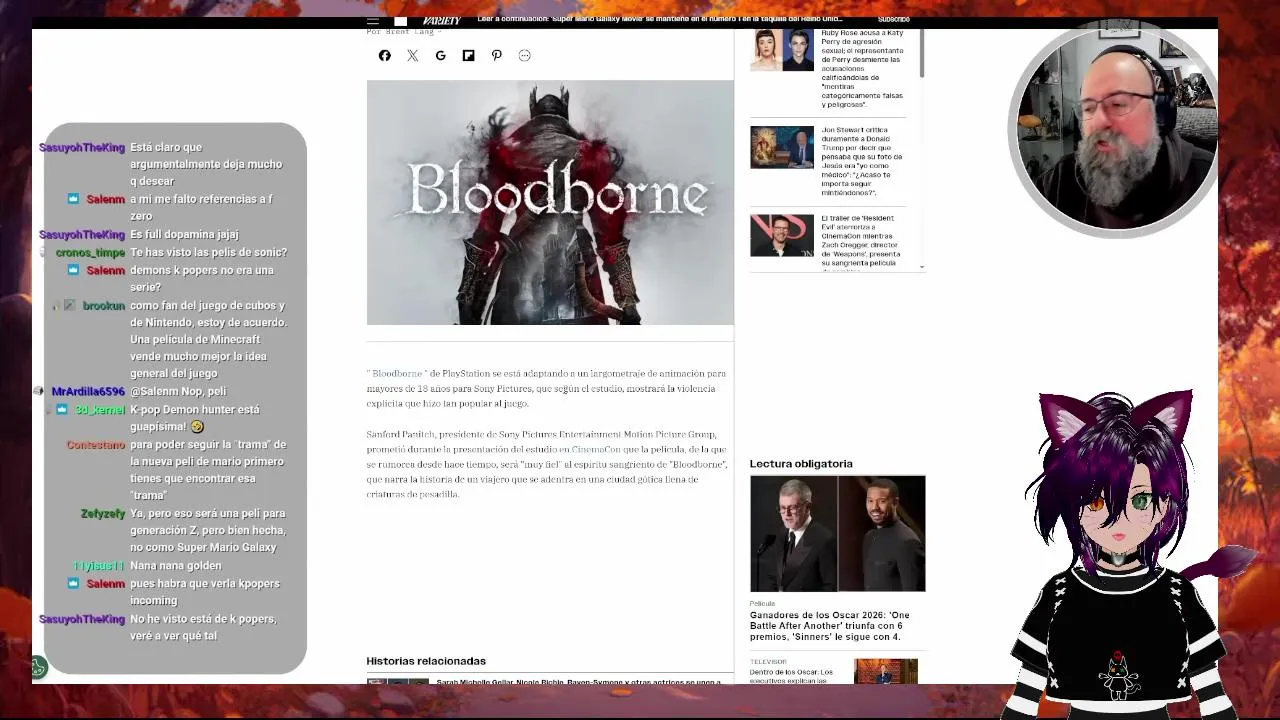
Task: Share article on Flipboard
Action: point(469,56)
